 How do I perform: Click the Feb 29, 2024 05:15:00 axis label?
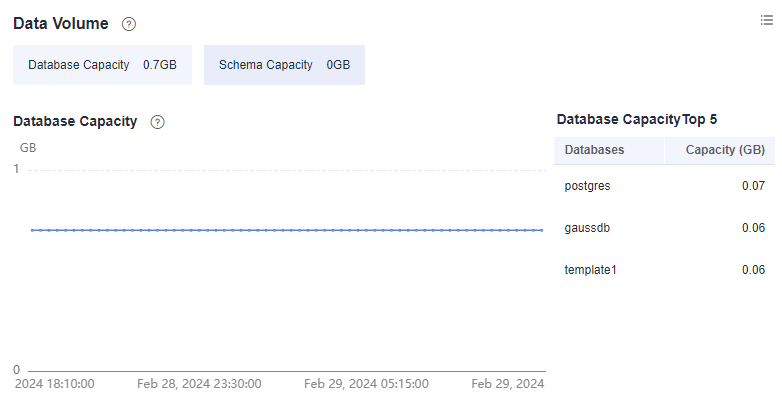click(366, 384)
